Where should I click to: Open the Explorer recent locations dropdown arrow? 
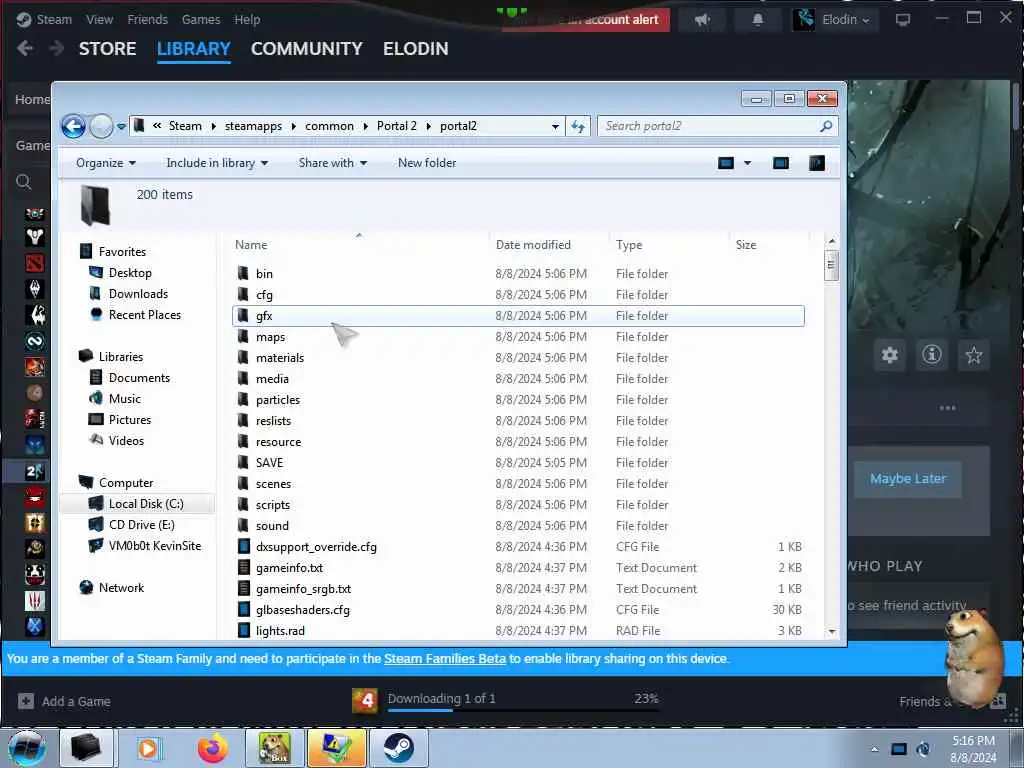coord(121,127)
